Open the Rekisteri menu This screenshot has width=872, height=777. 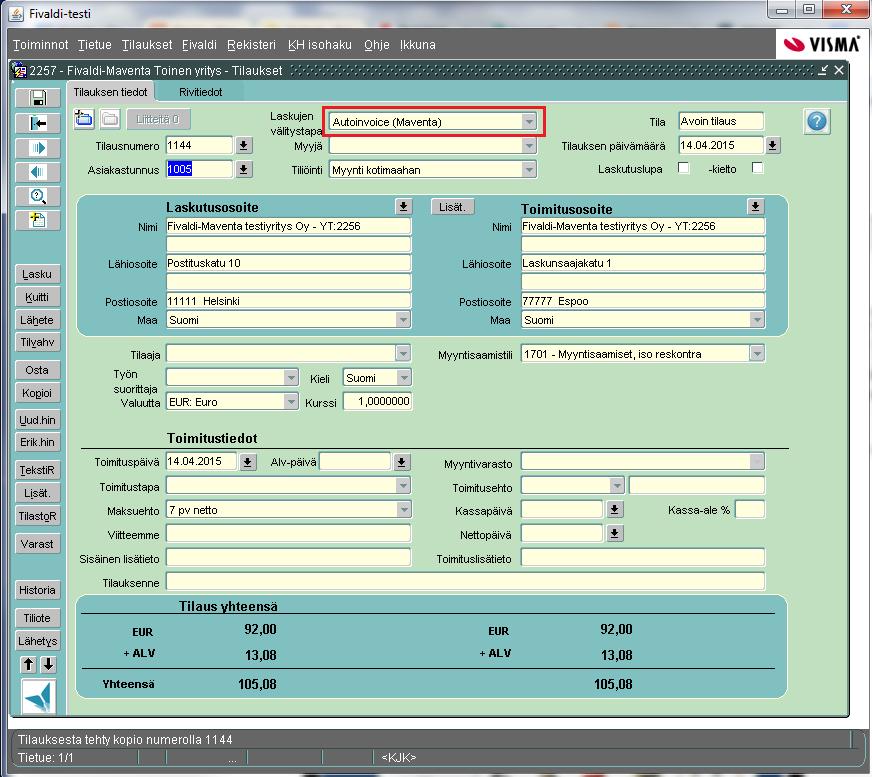click(251, 44)
